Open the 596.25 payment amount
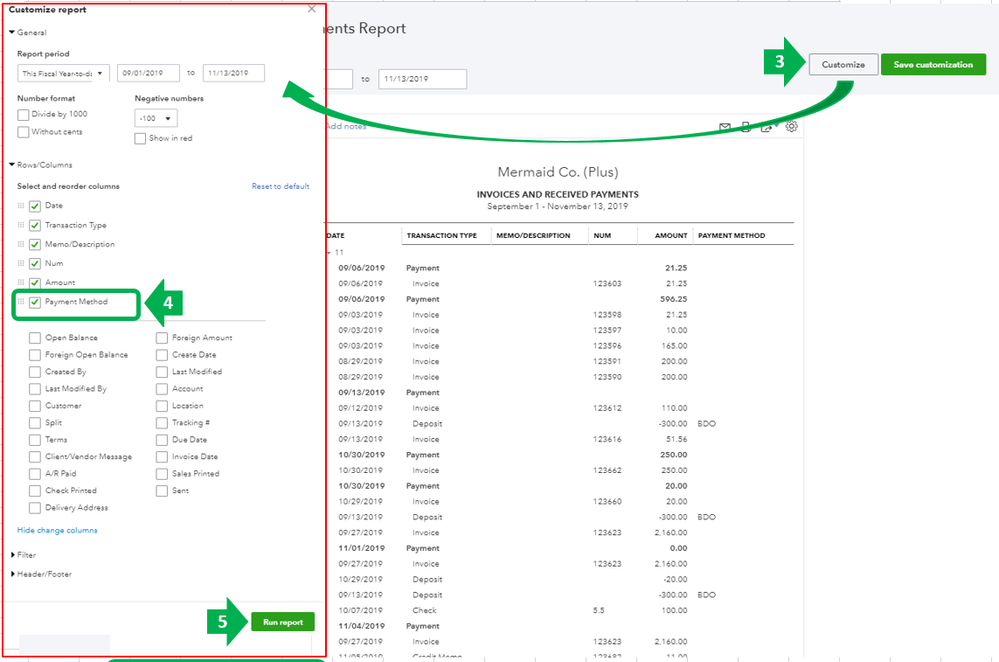 pos(673,299)
